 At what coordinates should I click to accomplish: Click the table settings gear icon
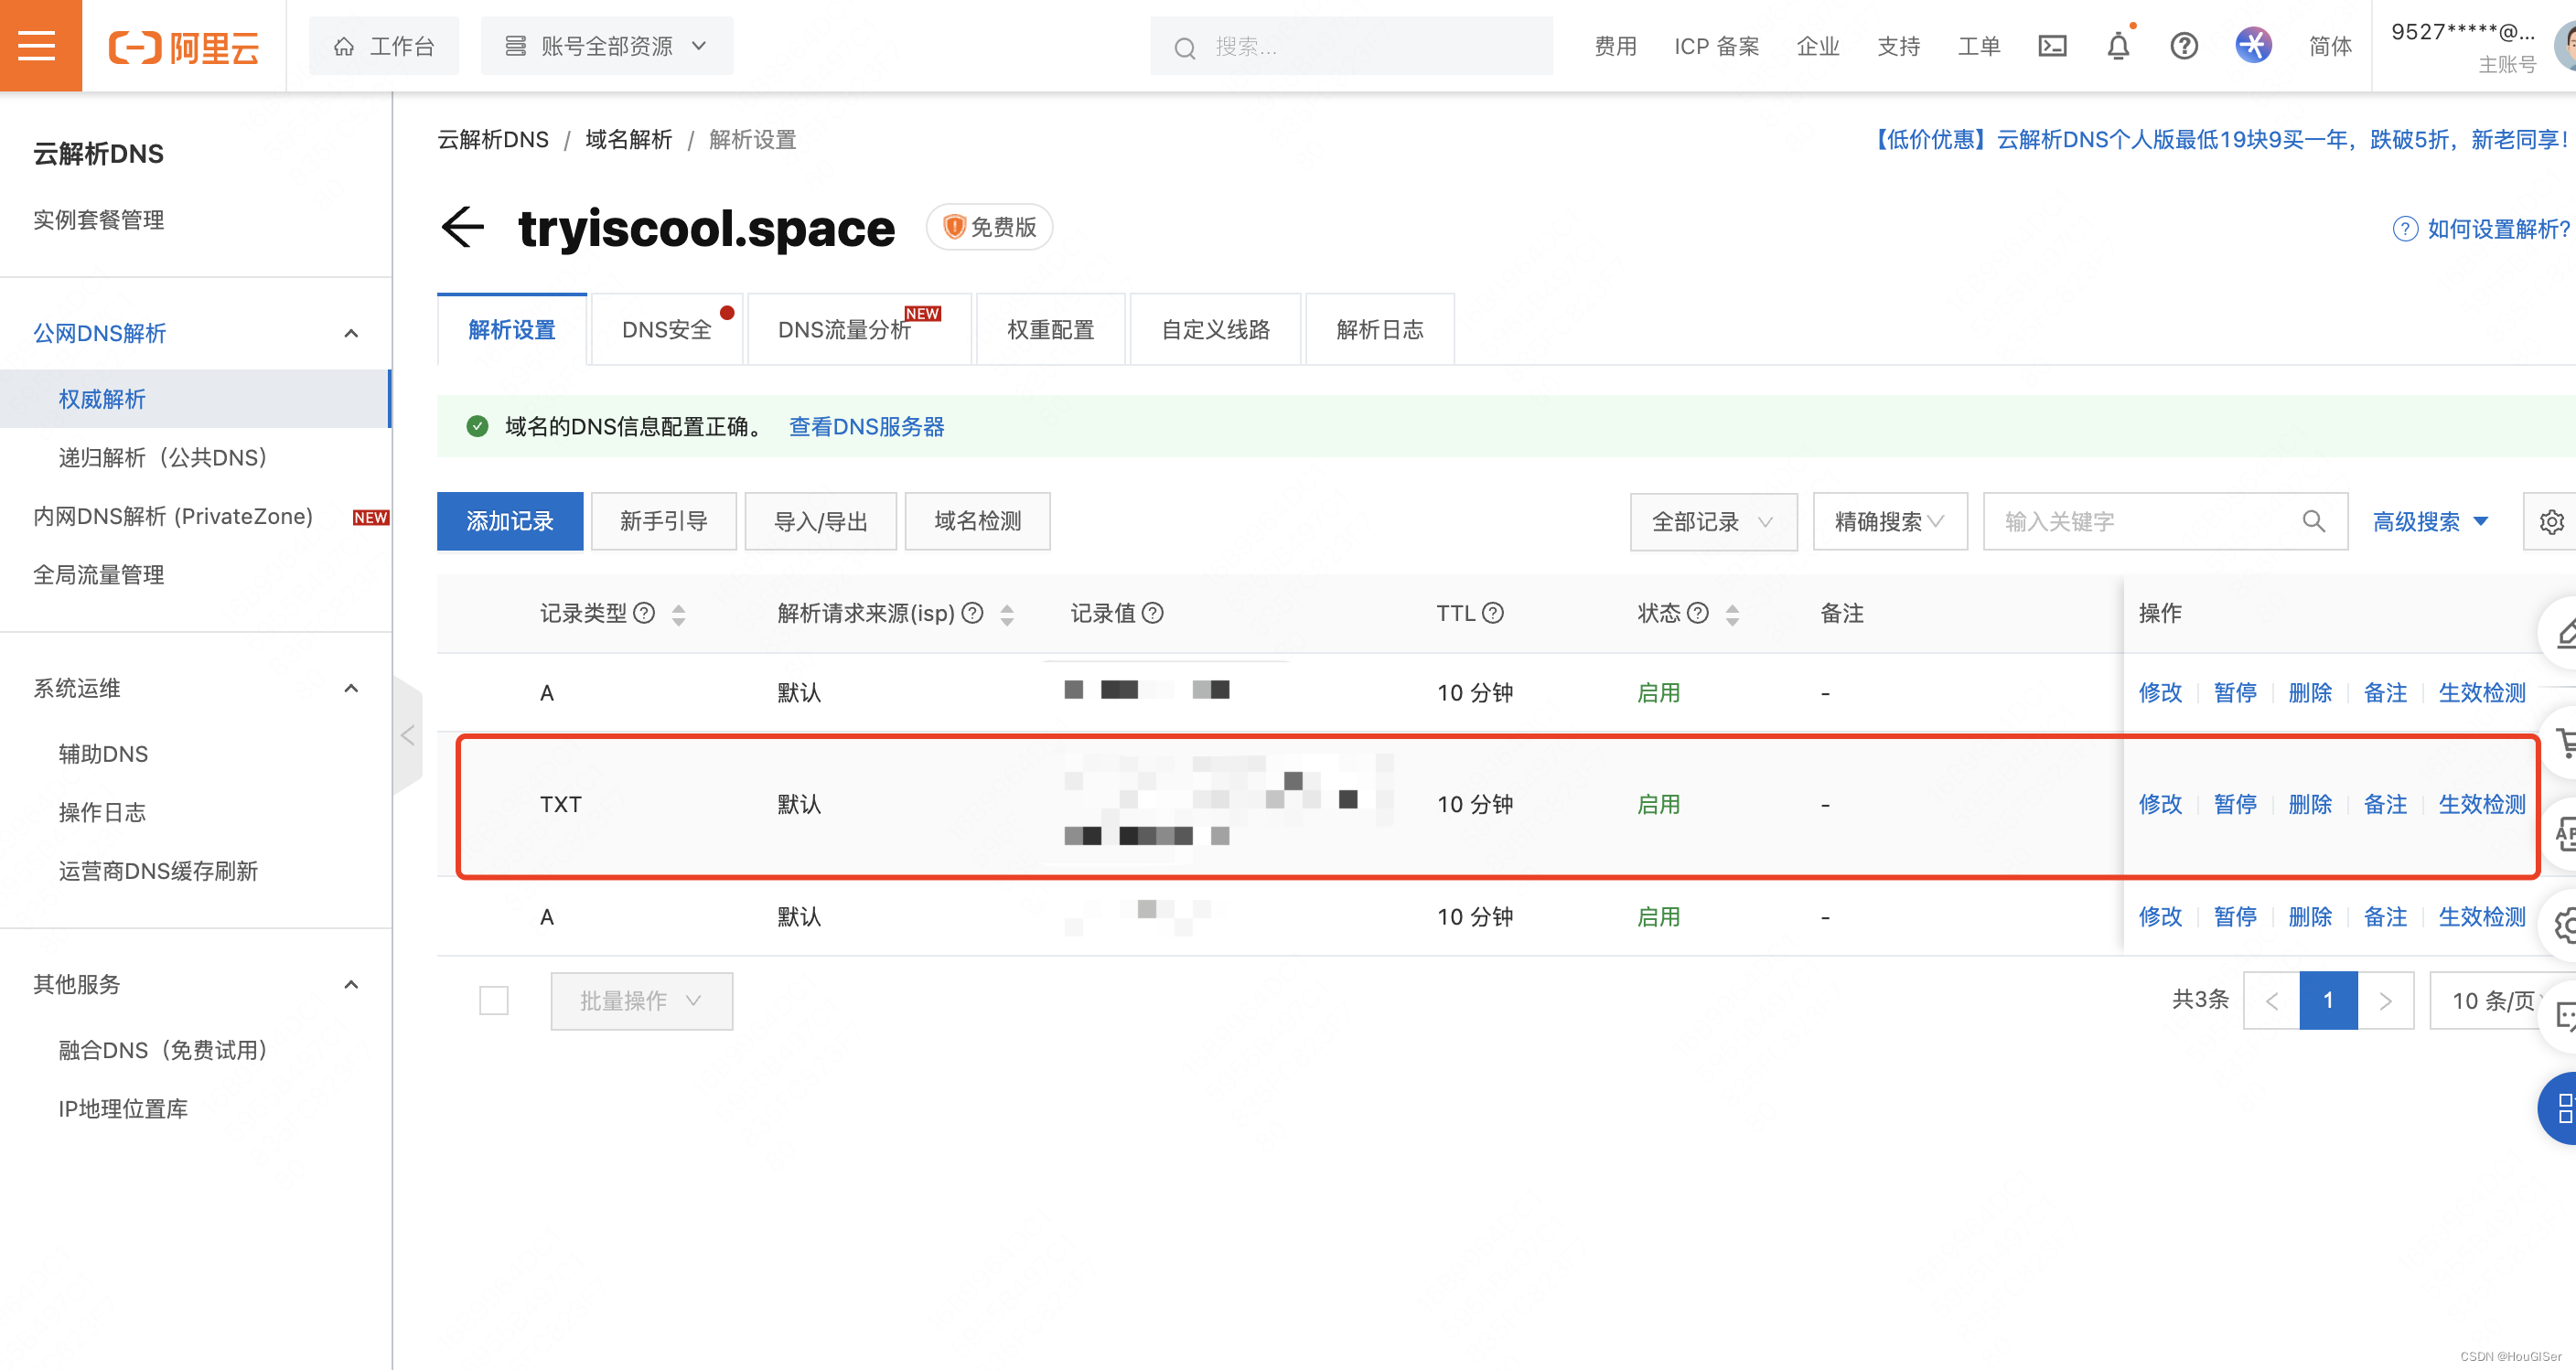[2551, 521]
